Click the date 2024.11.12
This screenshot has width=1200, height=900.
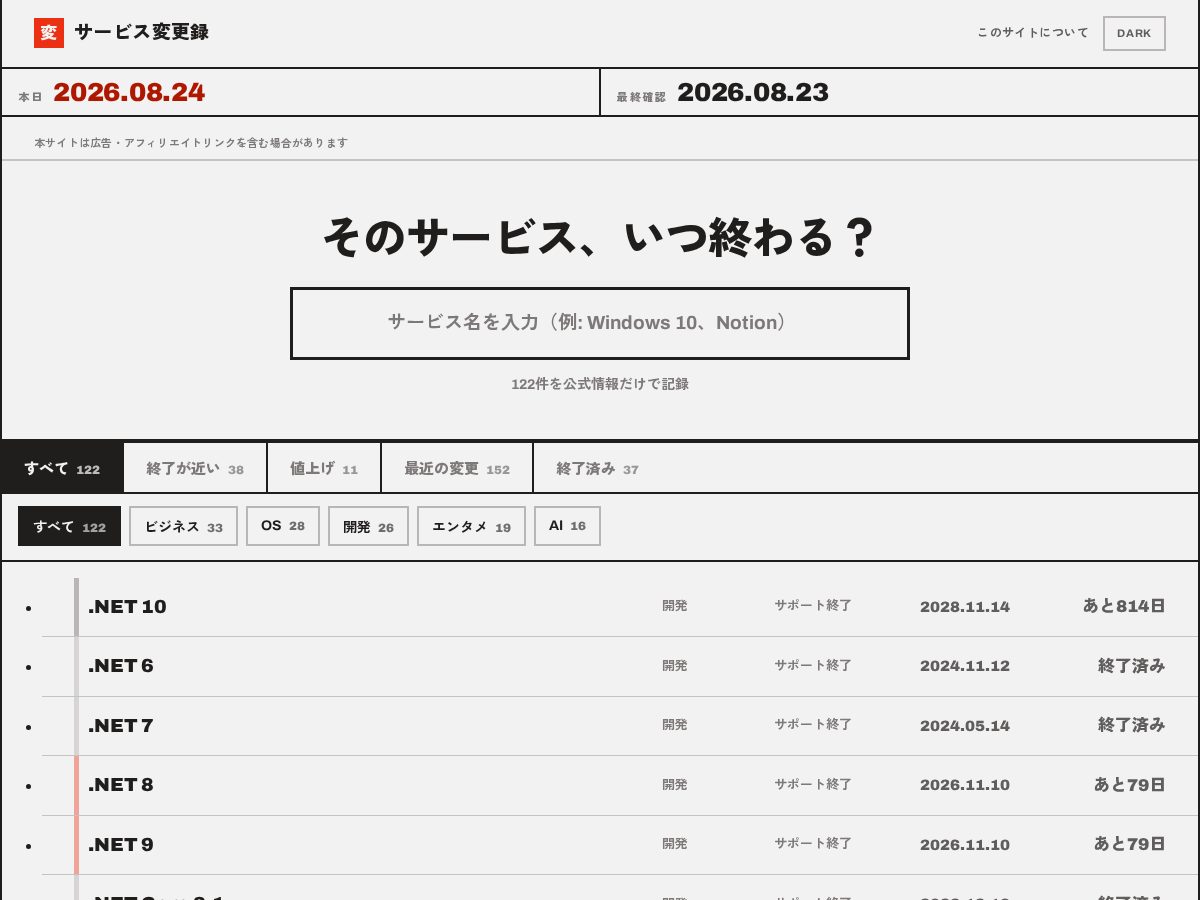pyautogui.click(x=965, y=666)
